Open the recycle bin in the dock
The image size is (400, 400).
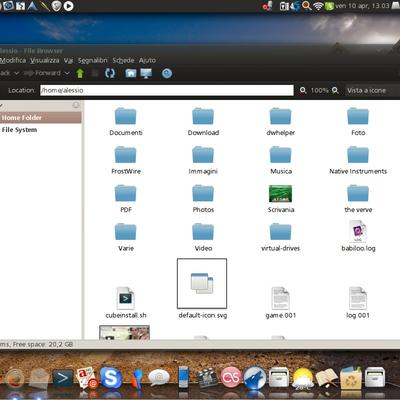[350, 378]
